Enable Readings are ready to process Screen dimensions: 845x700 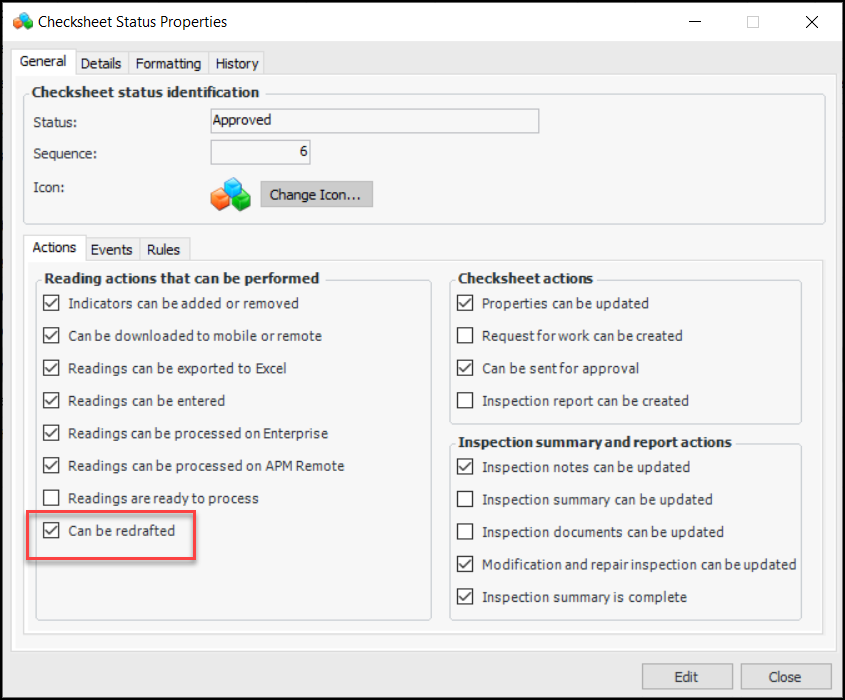(52, 498)
